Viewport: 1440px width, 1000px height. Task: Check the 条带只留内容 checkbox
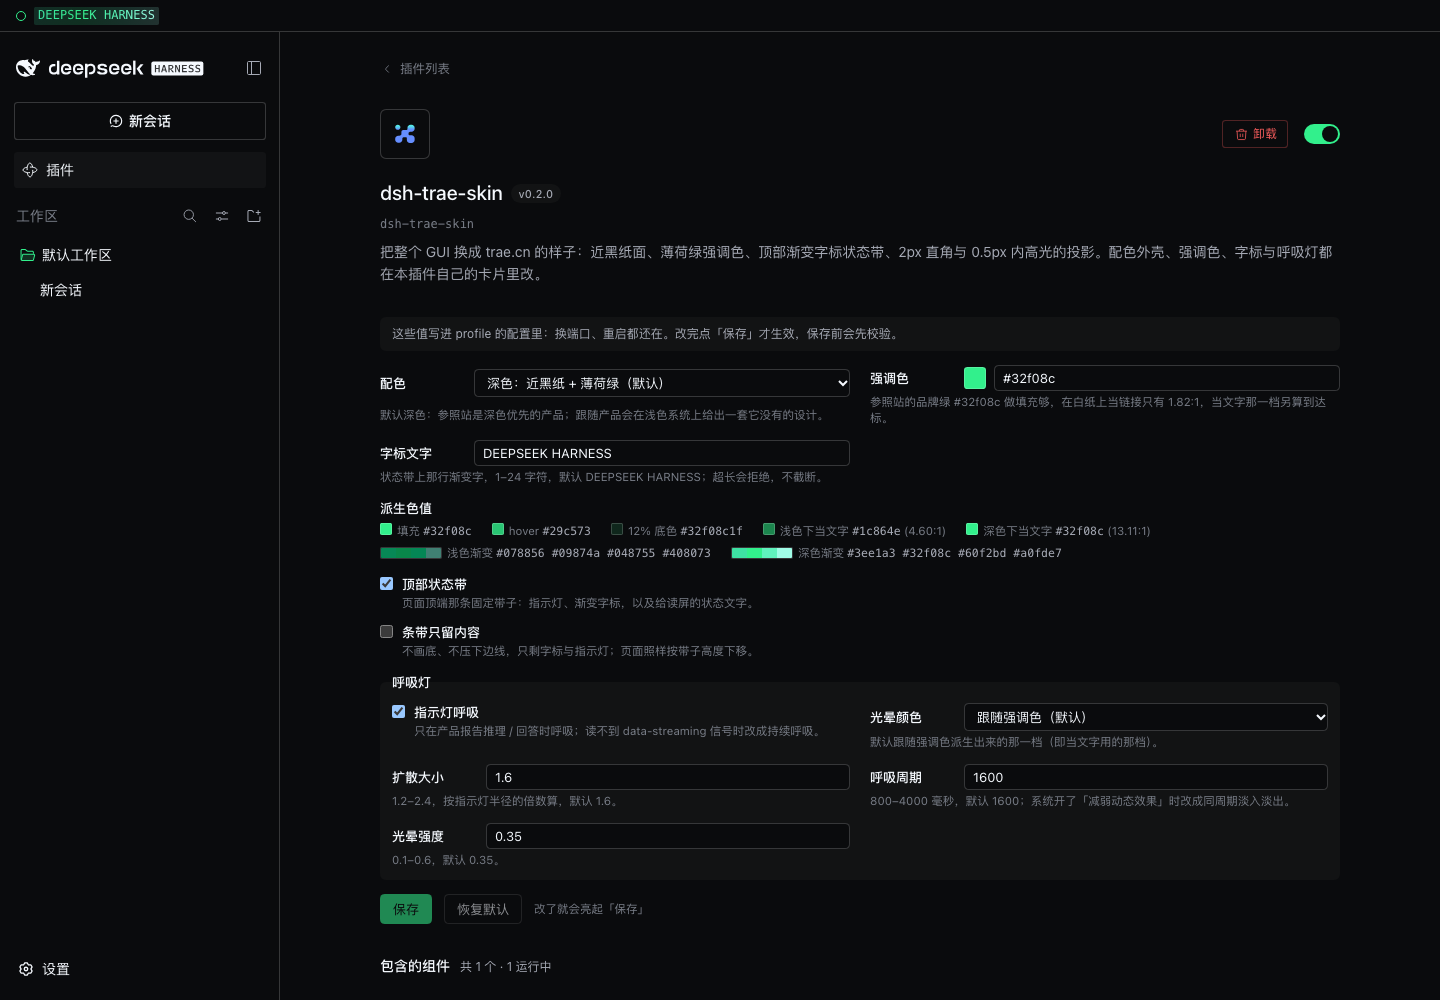click(387, 632)
